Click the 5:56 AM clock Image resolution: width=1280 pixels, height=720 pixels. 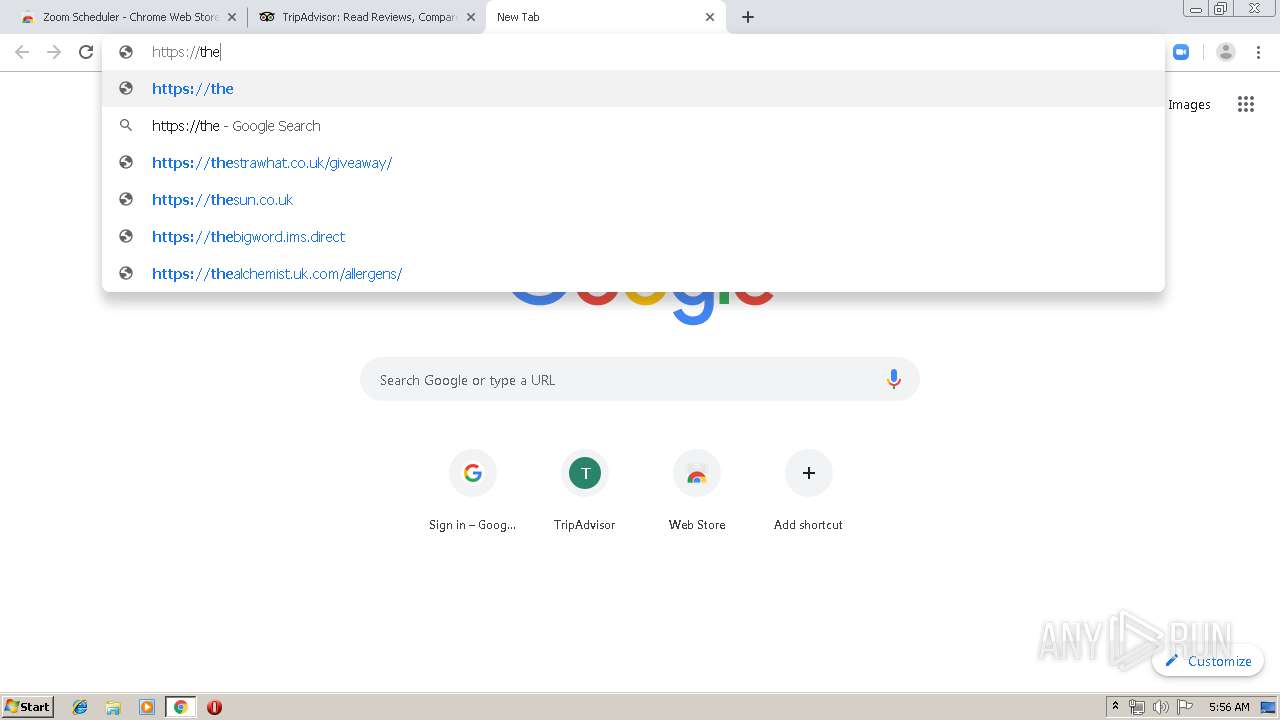pos(1229,707)
